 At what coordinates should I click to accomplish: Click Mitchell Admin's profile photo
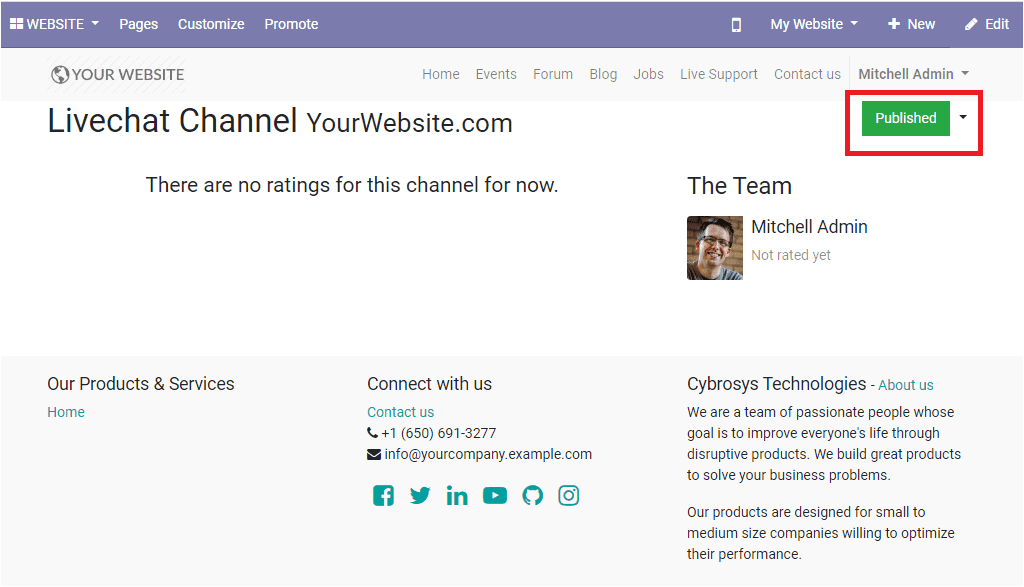[714, 248]
